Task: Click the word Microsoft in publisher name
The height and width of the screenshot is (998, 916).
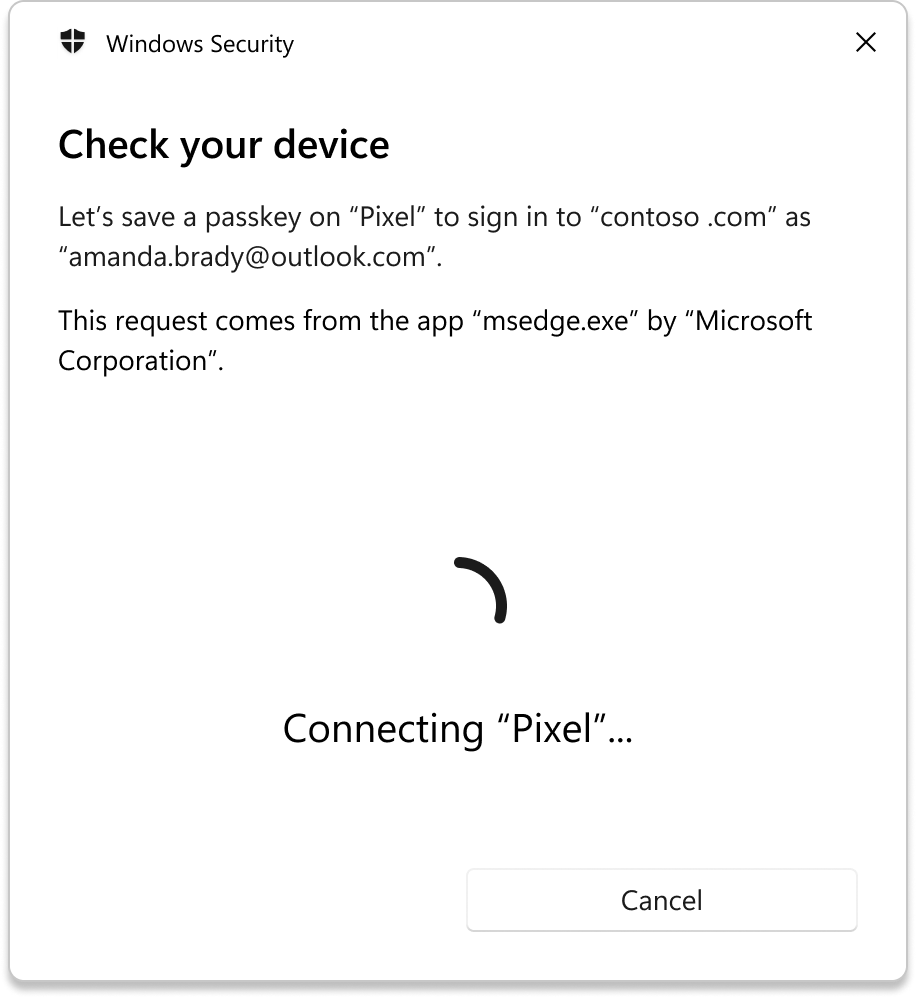Action: coord(754,321)
